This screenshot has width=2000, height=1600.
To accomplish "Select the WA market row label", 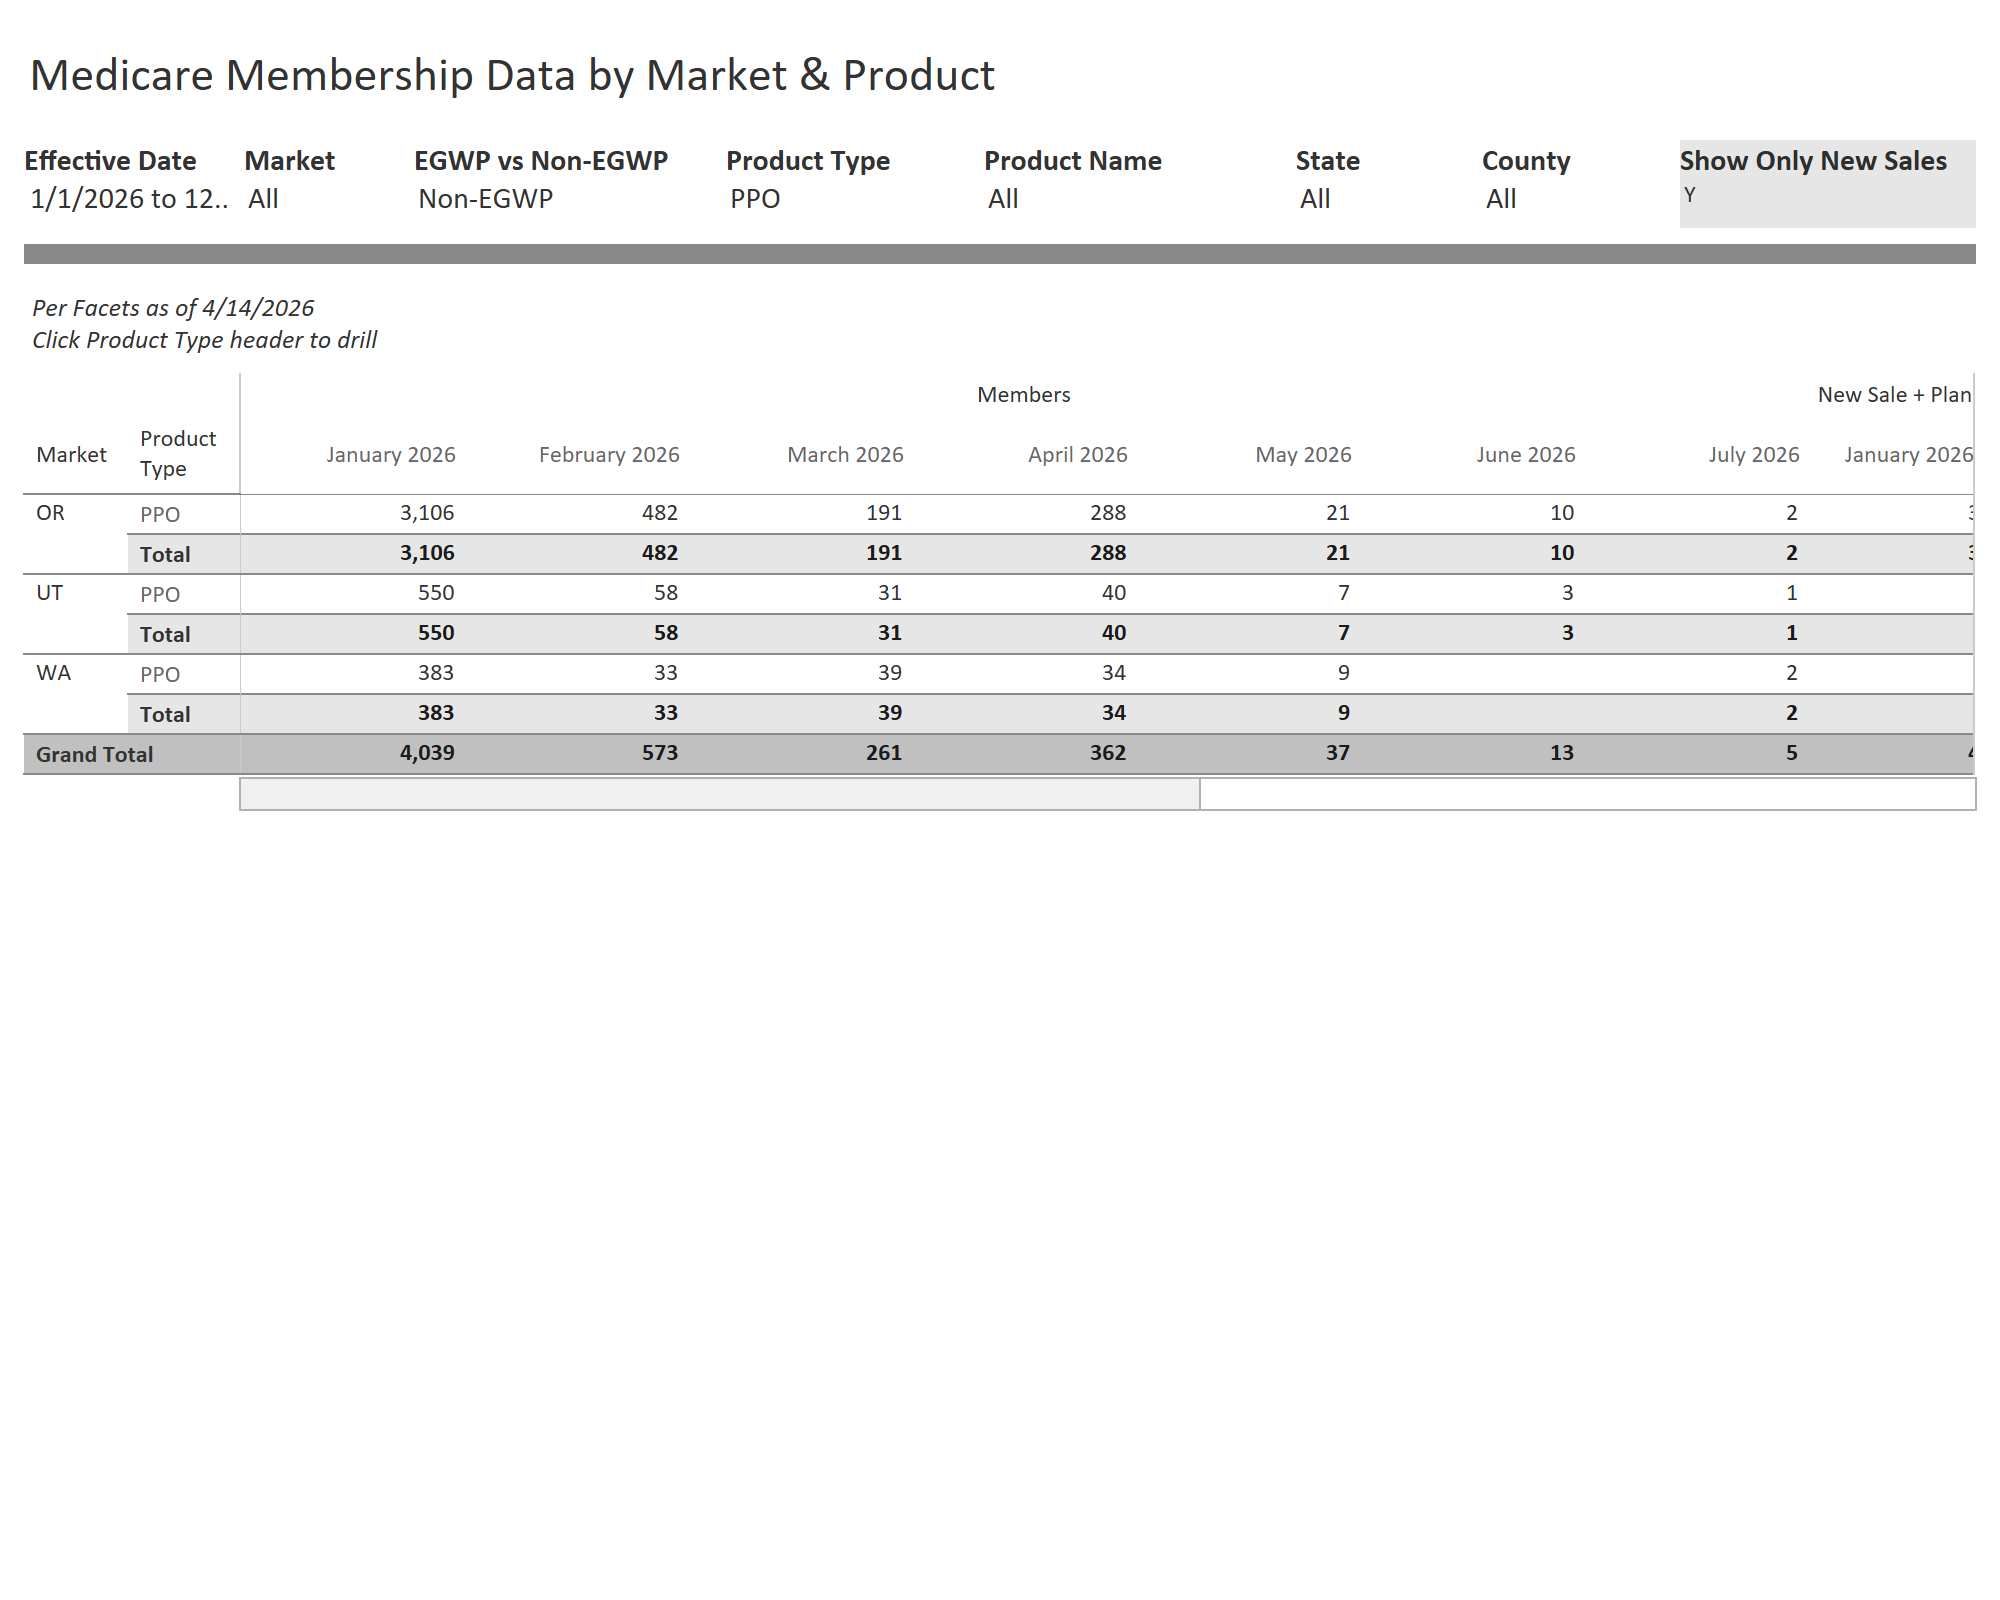I will pos(54,673).
